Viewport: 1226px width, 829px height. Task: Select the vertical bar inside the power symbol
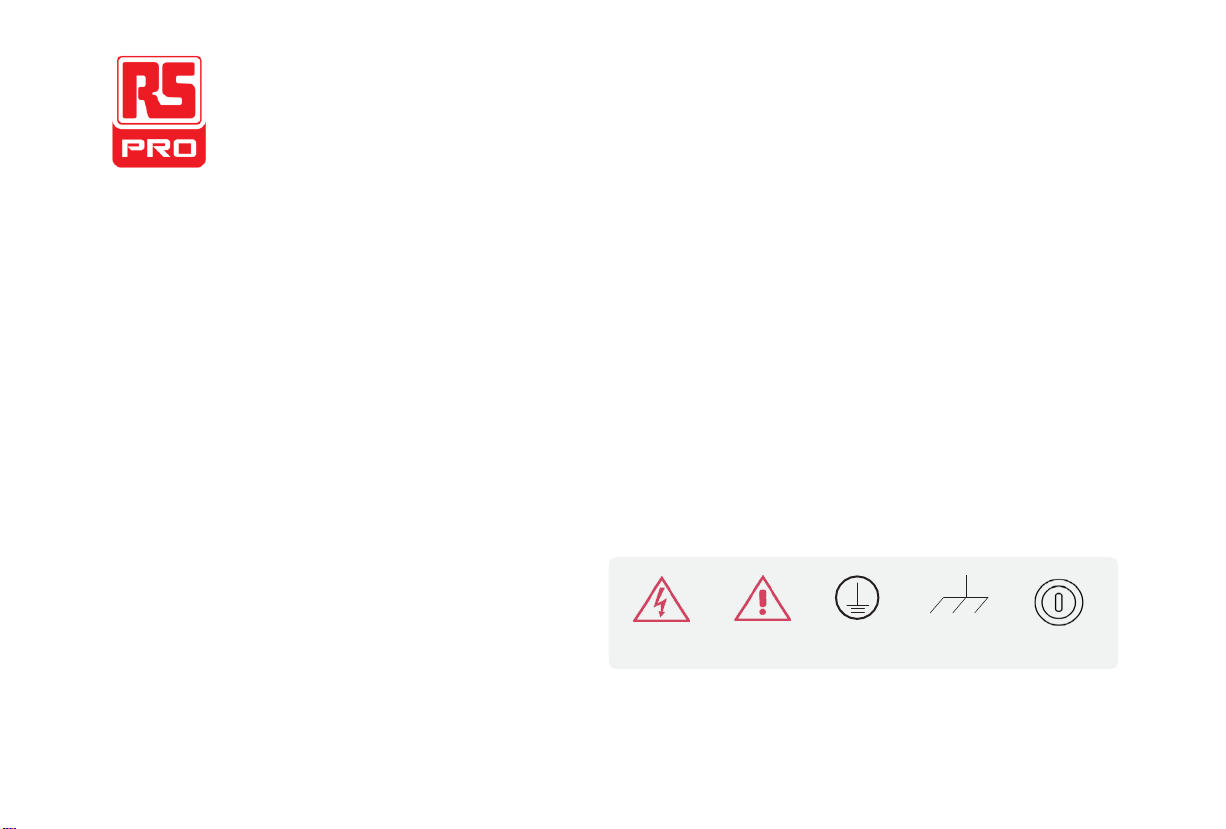point(1060,604)
